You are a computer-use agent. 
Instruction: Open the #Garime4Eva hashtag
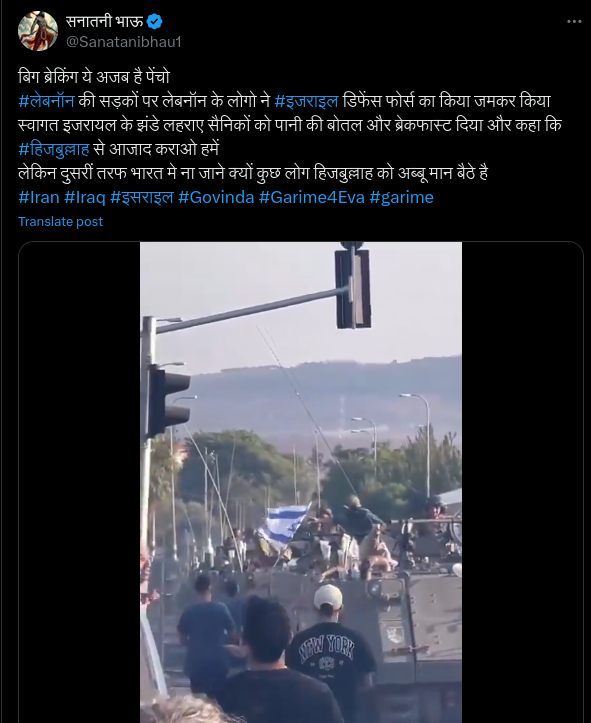[312, 197]
